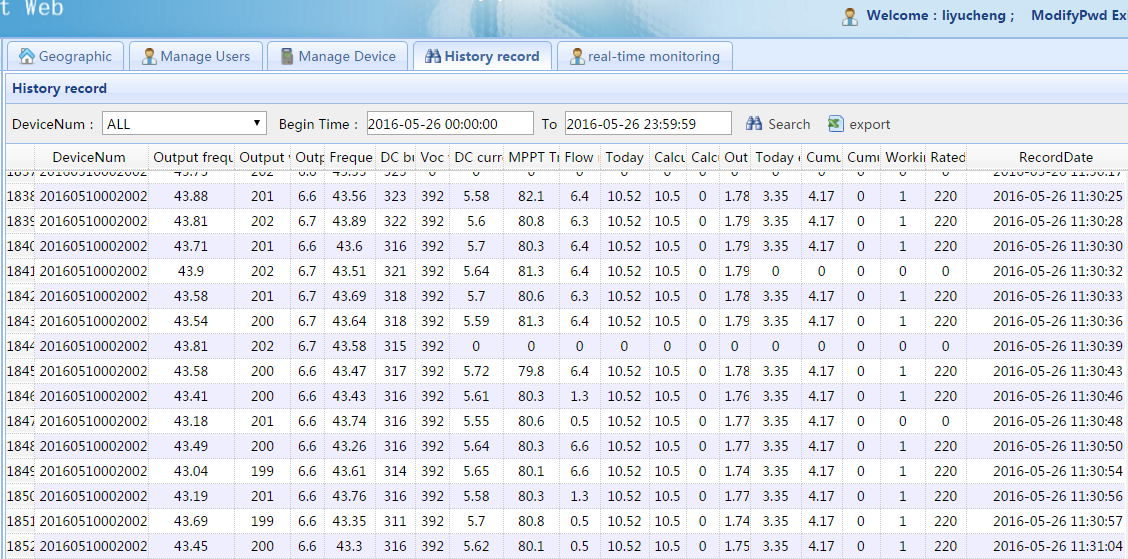Go to real-time monitoring tab
1128x559 pixels.
click(x=645, y=56)
